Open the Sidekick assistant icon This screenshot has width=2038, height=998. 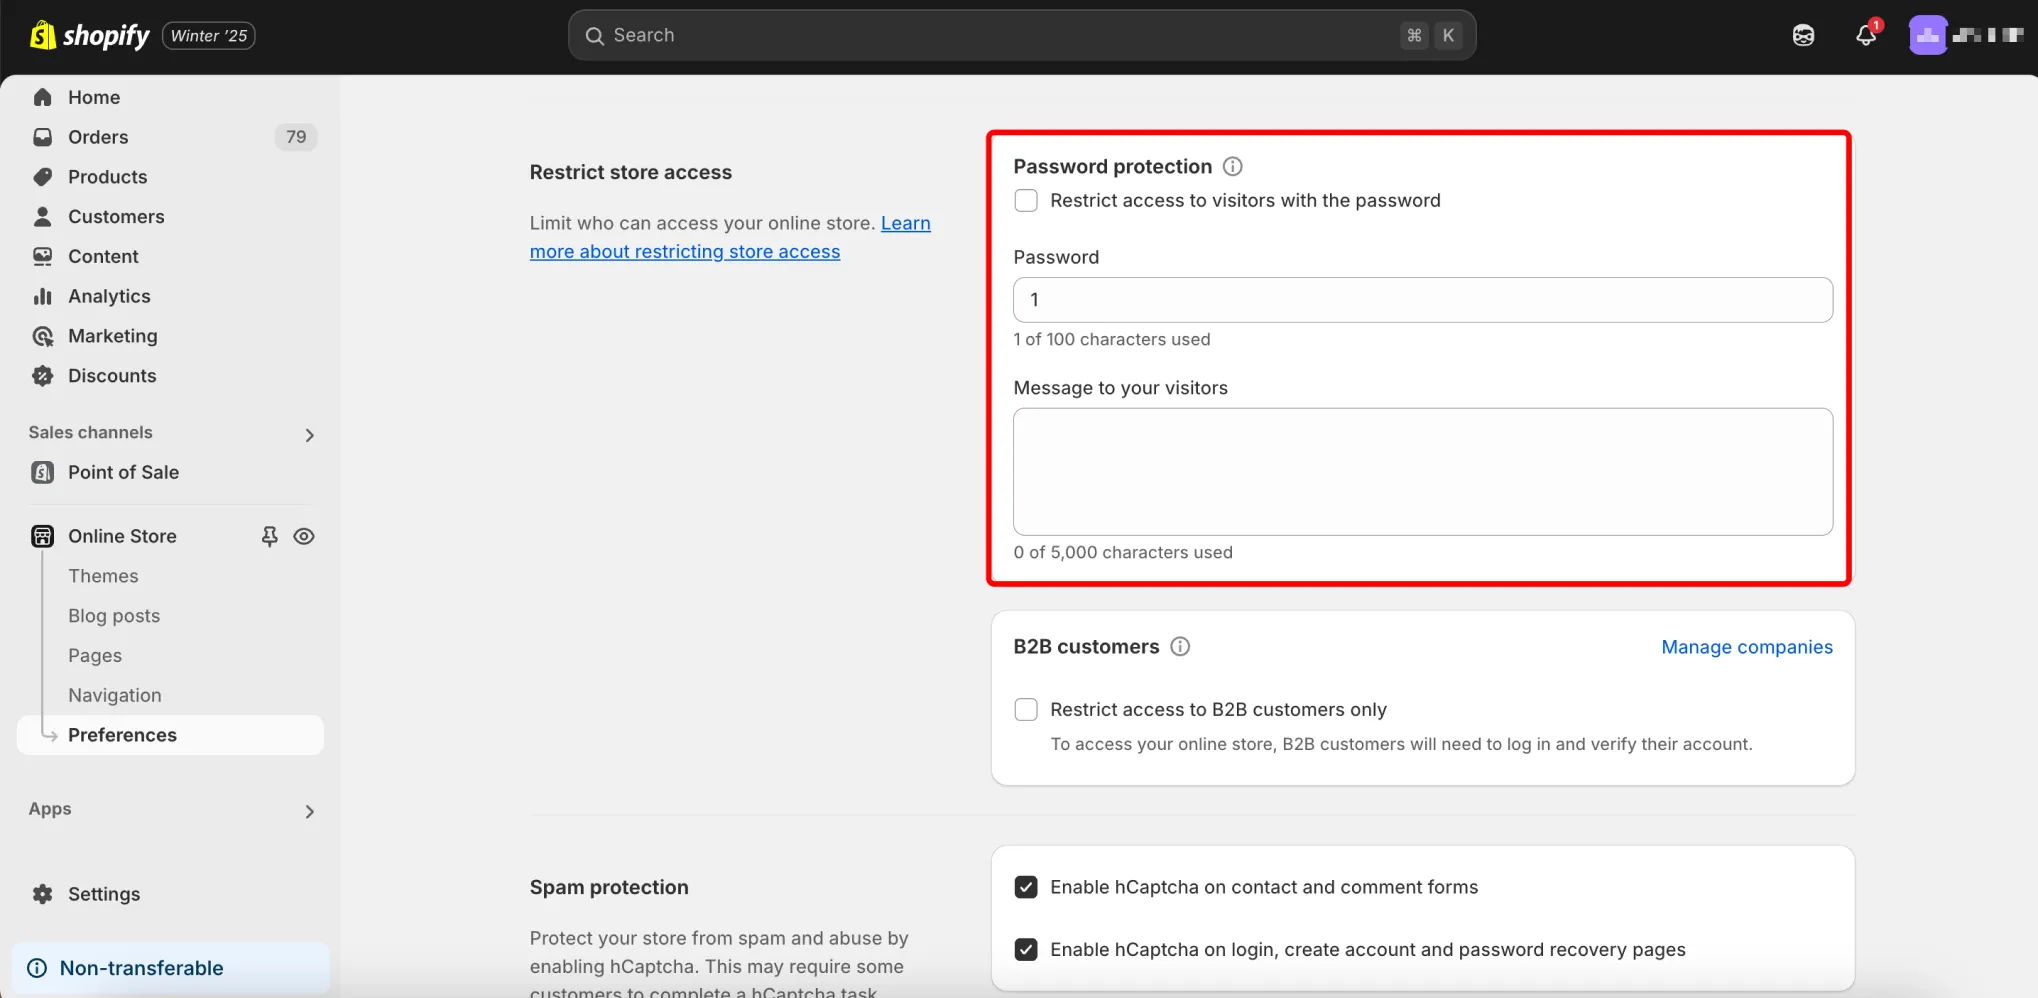click(x=1803, y=36)
